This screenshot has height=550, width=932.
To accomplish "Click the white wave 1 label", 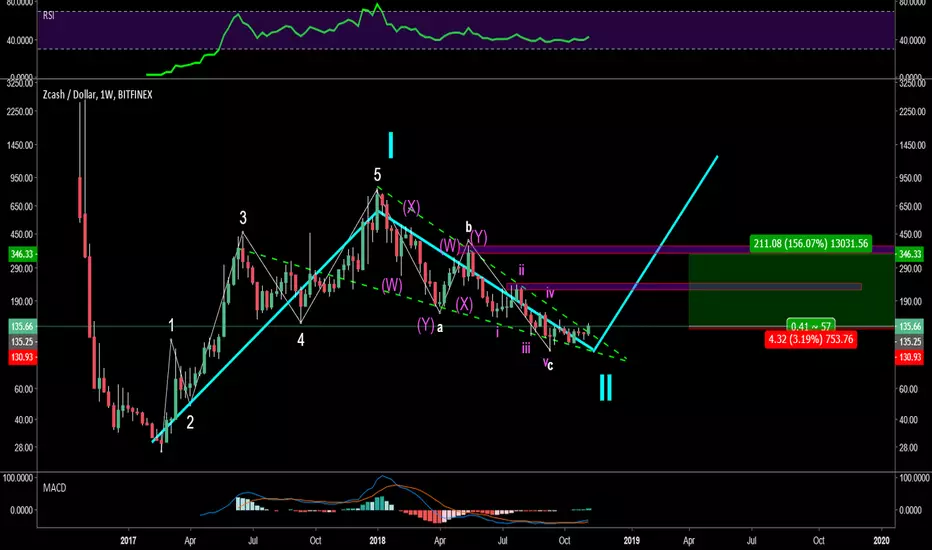I will [172, 325].
